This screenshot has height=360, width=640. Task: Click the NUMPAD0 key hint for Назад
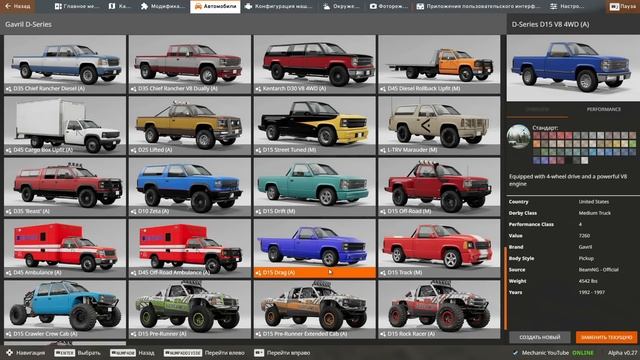tap(123, 353)
